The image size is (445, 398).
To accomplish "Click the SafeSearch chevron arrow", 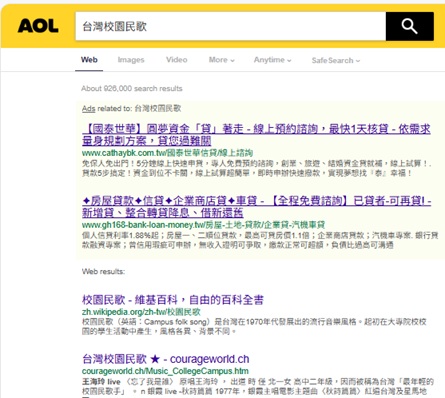I will point(358,61).
